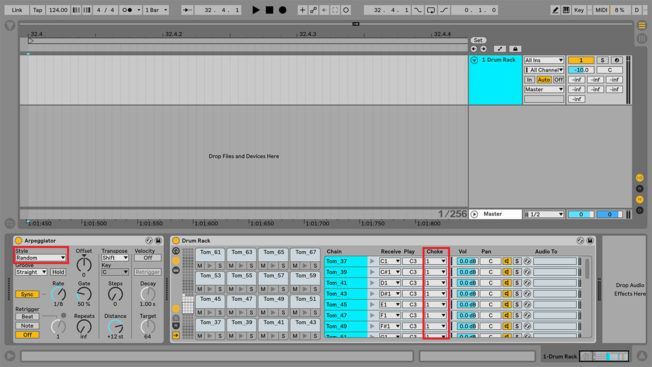The width and height of the screenshot is (652, 367).
Task: Start playback with the Play button
Action: 256,10
